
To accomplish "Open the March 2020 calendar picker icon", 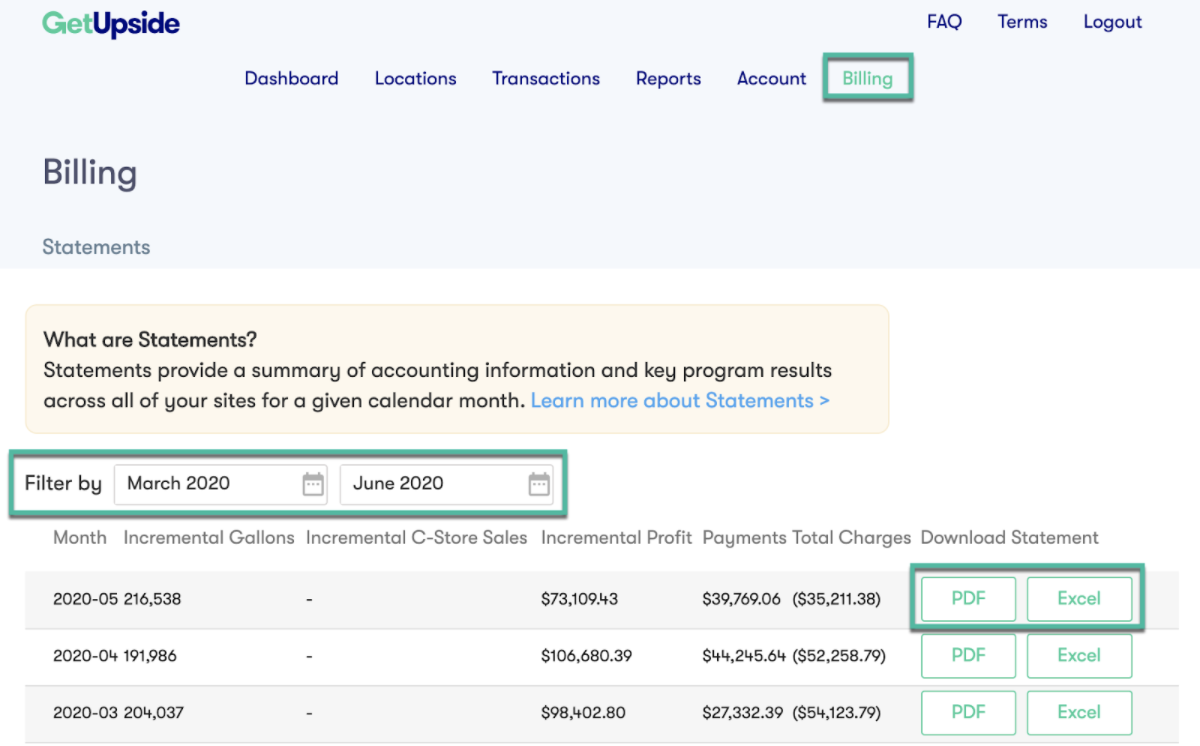I will (x=315, y=484).
